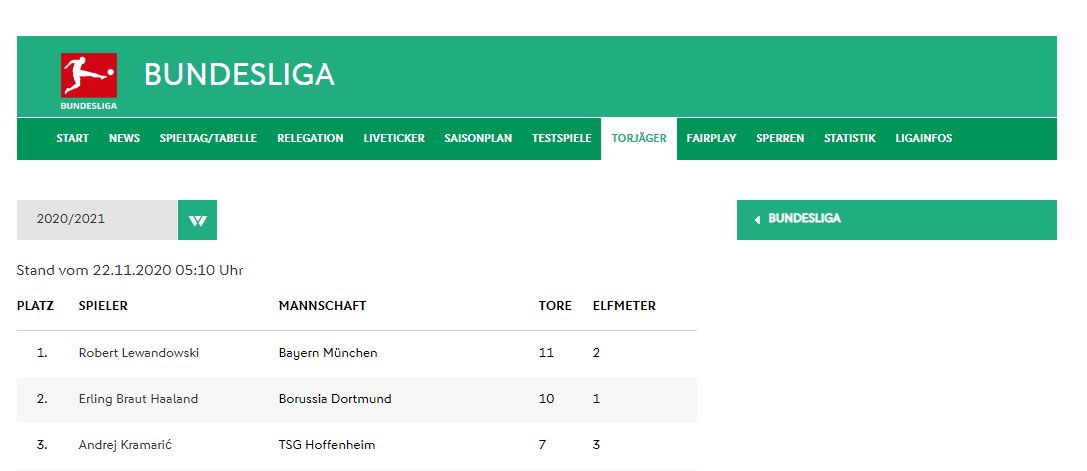Click the BUNDESLIGA header title
Image resolution: width=1087 pixels, height=471 pixels.
[239, 74]
